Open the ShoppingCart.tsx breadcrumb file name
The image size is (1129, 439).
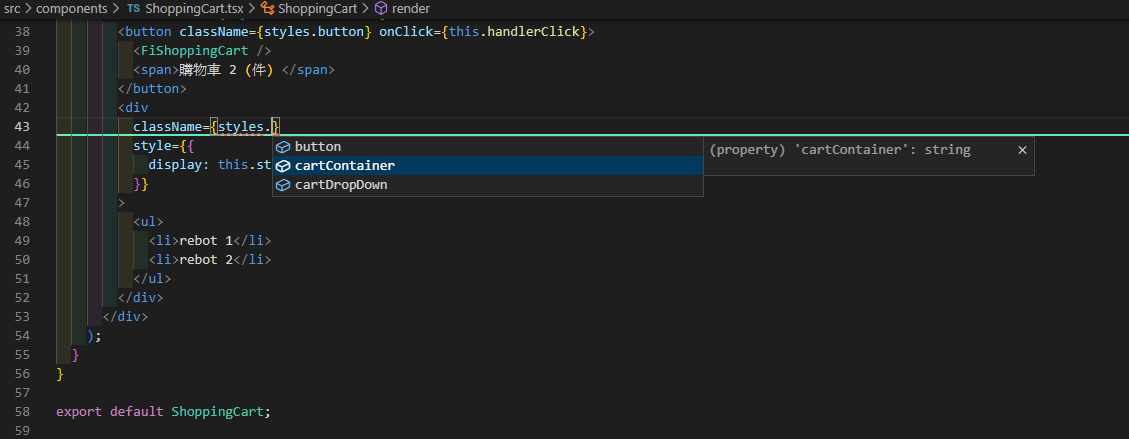tap(188, 8)
